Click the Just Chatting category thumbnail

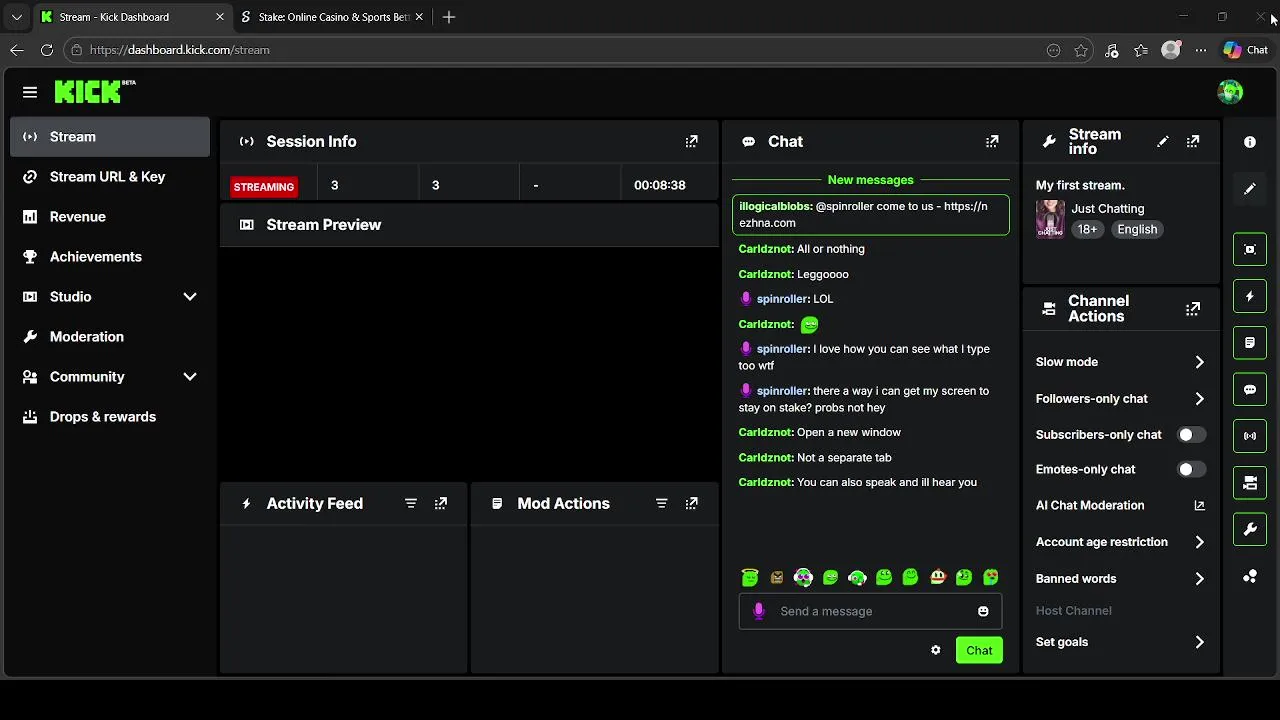coord(1050,219)
